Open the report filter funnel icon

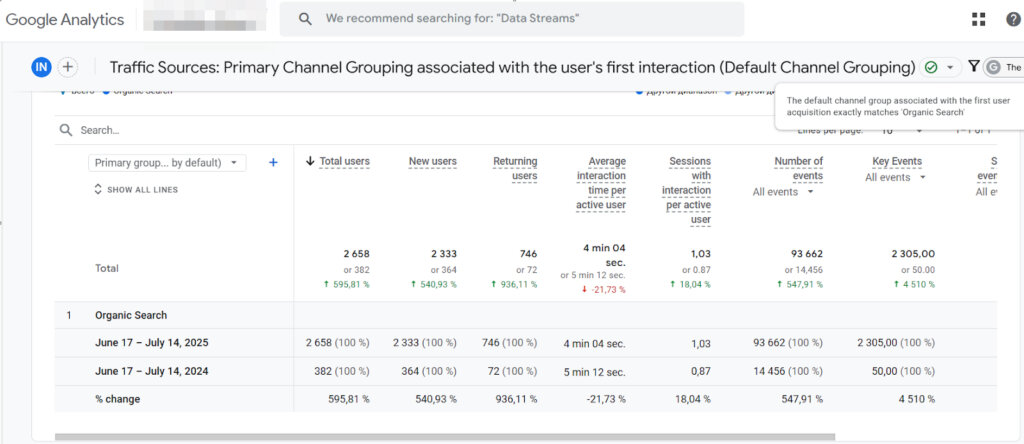coord(974,66)
